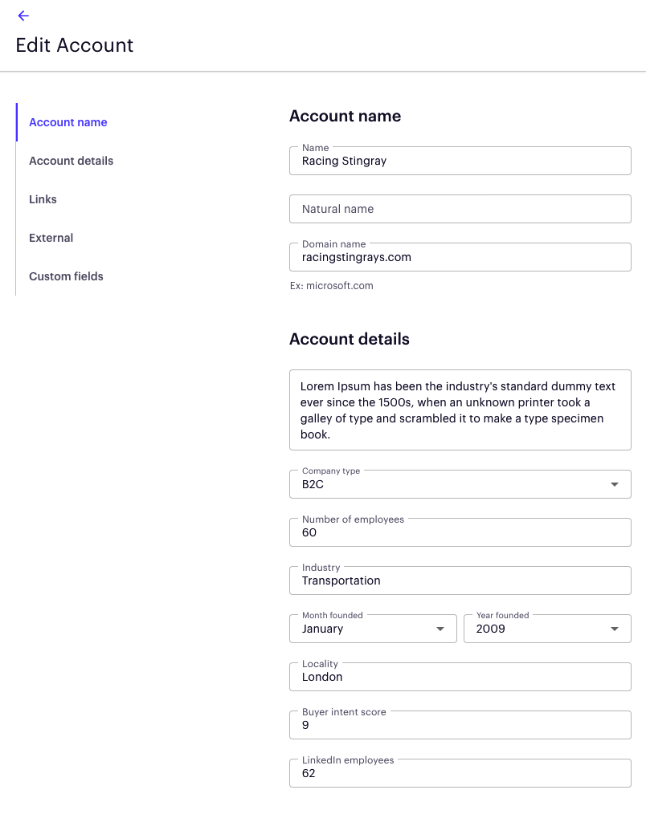Click the Number of employees field
This screenshot has height=813, width=654.
(x=460, y=532)
